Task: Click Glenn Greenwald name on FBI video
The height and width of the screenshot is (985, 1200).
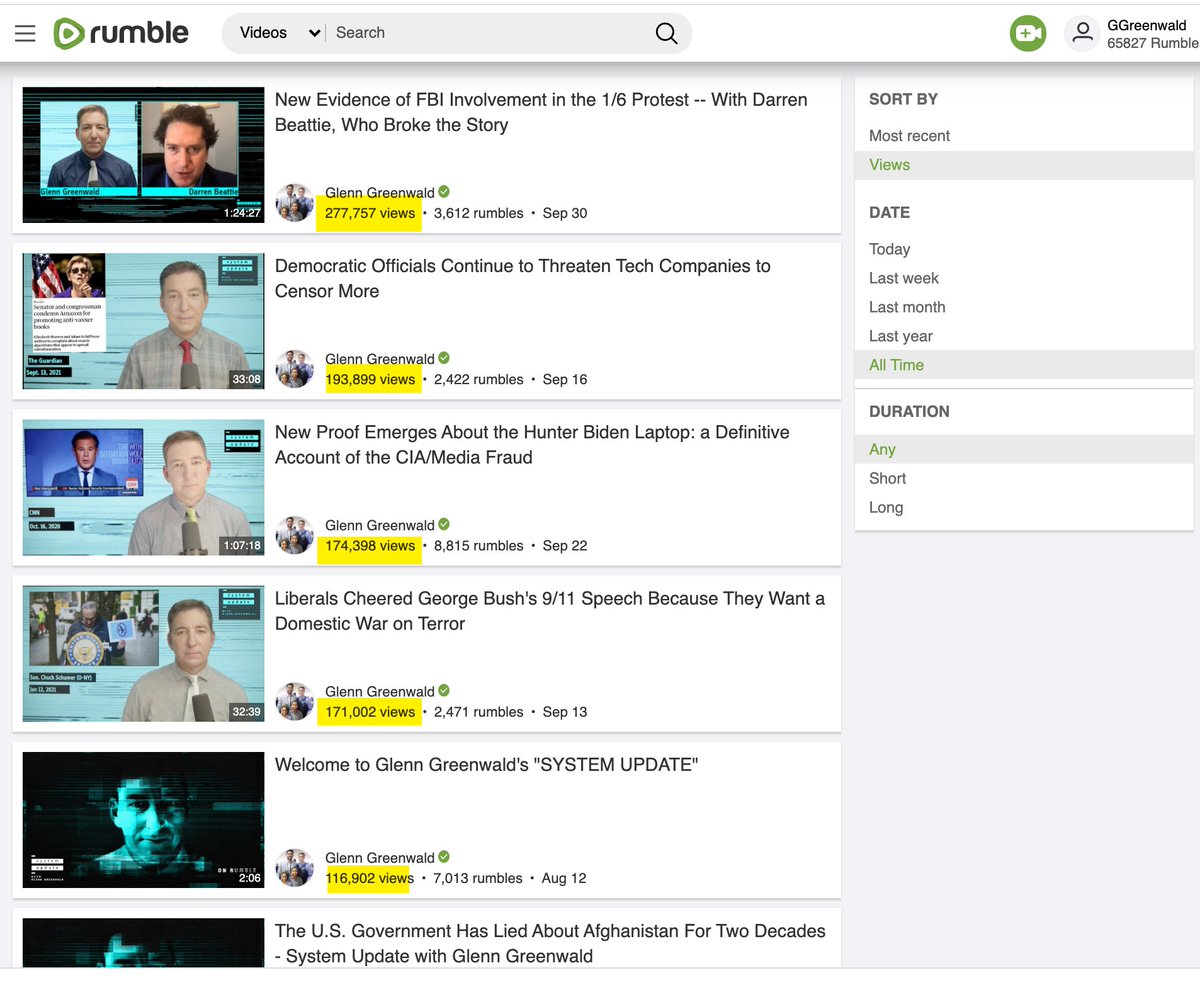Action: (x=380, y=193)
